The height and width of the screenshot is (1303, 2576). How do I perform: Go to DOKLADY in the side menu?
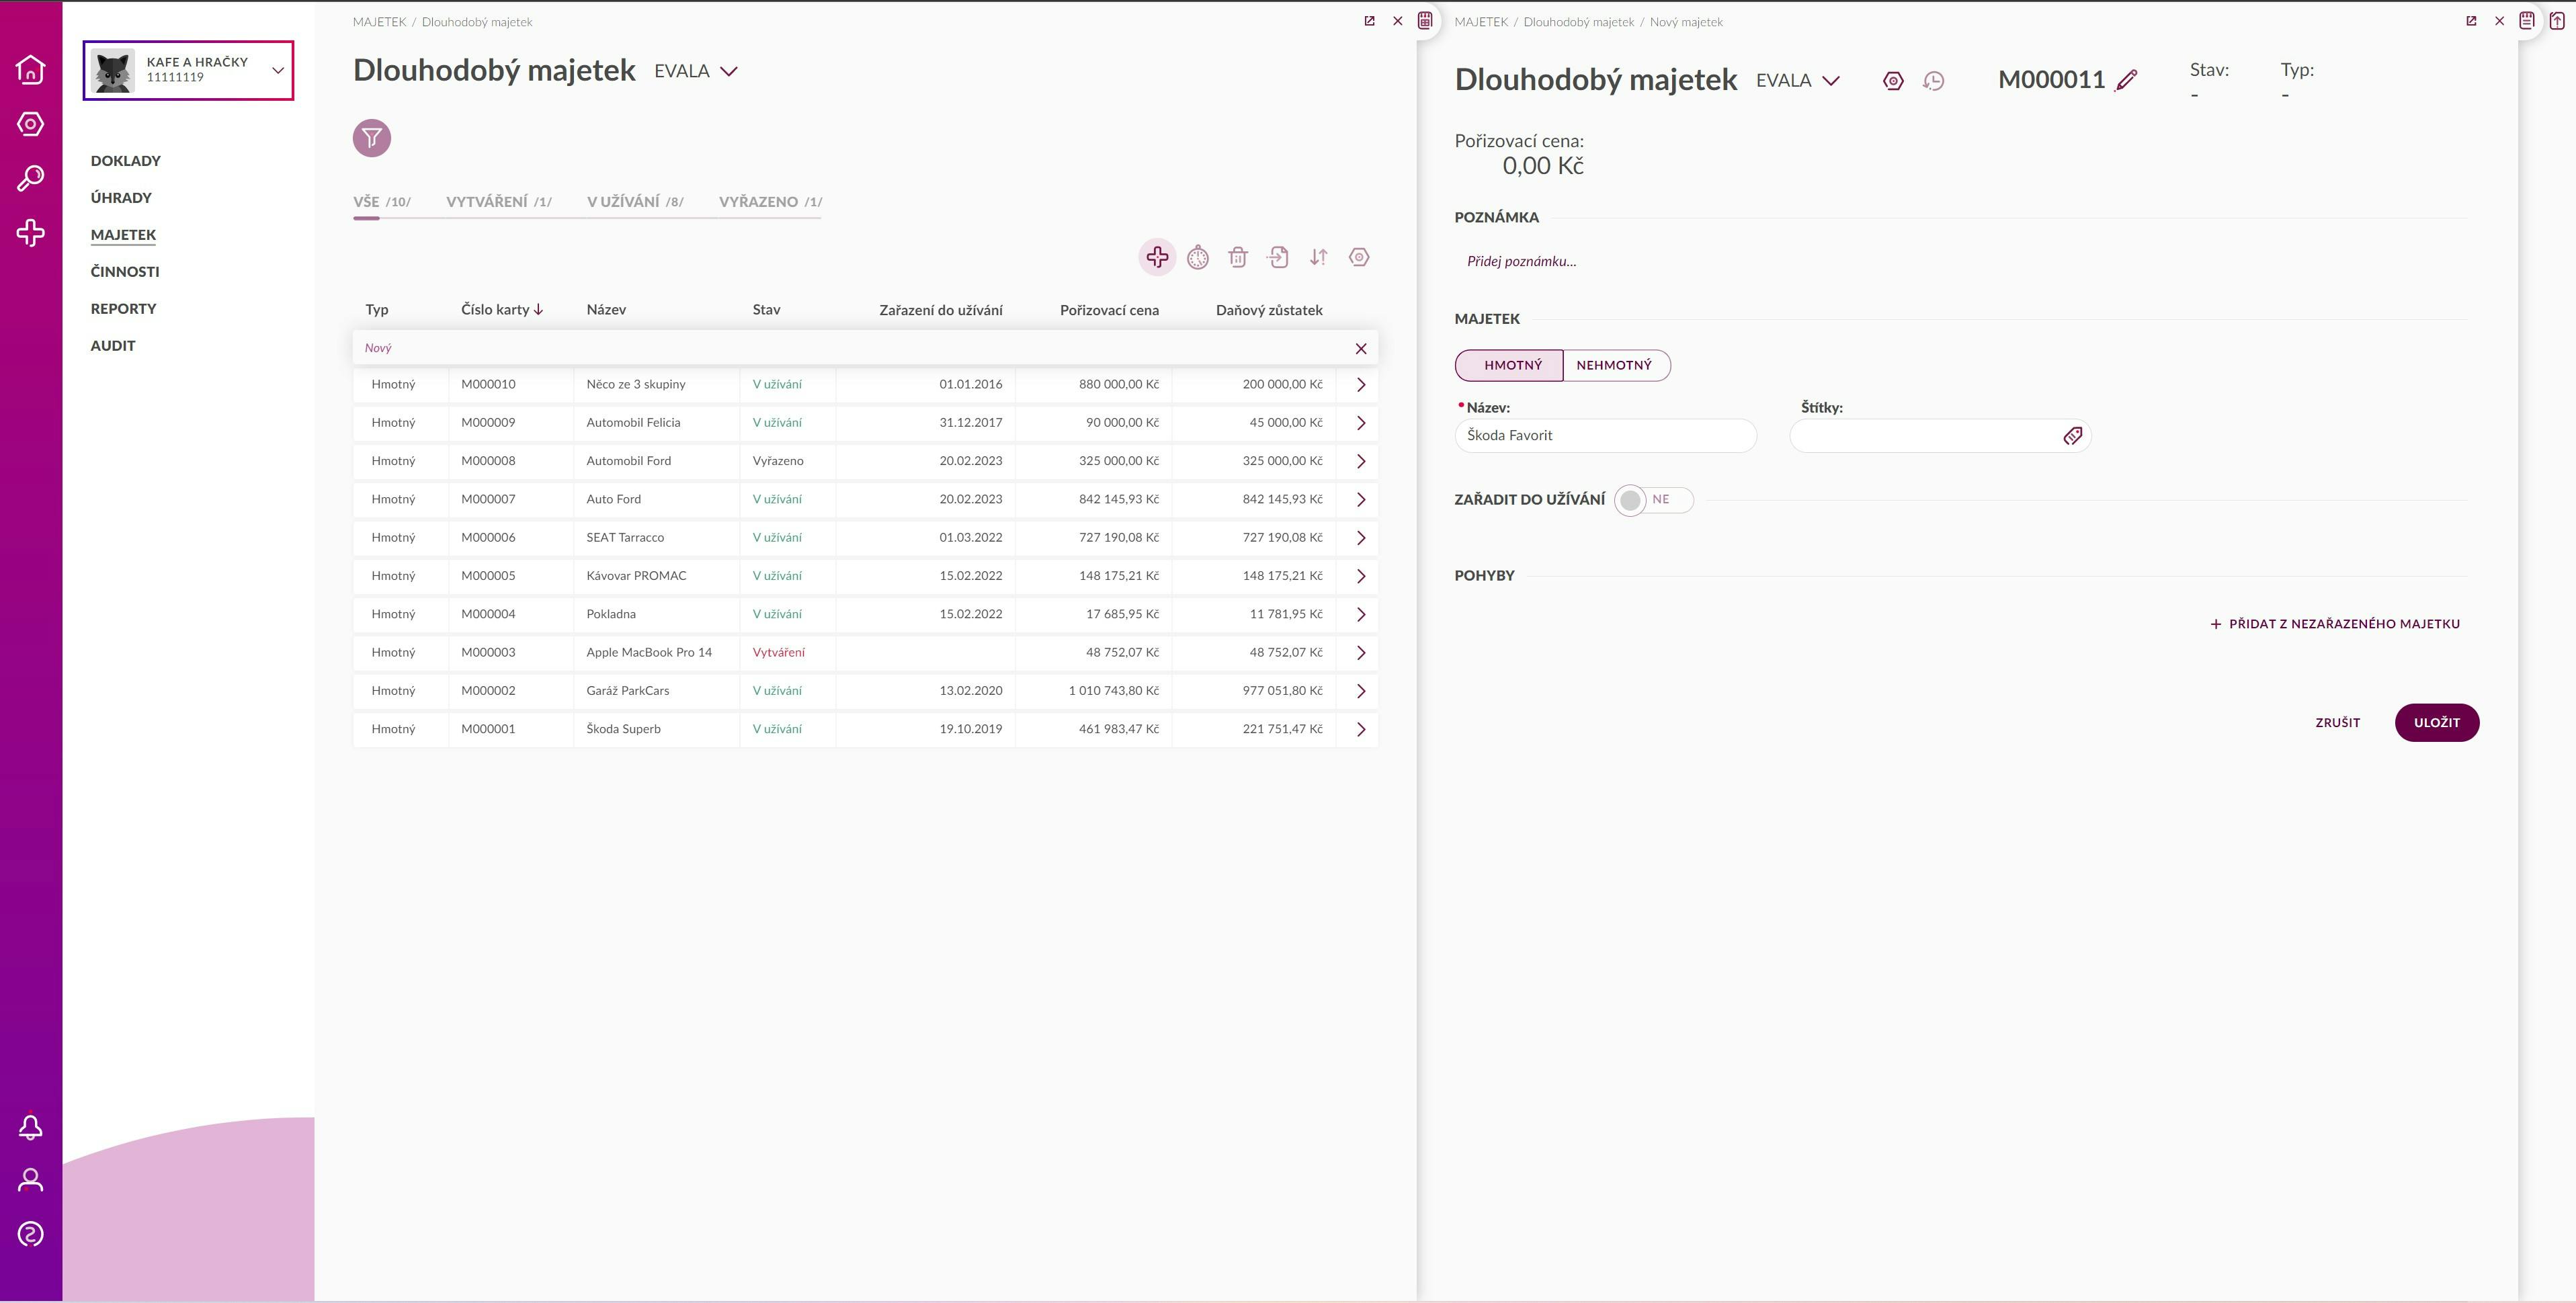[x=126, y=161]
